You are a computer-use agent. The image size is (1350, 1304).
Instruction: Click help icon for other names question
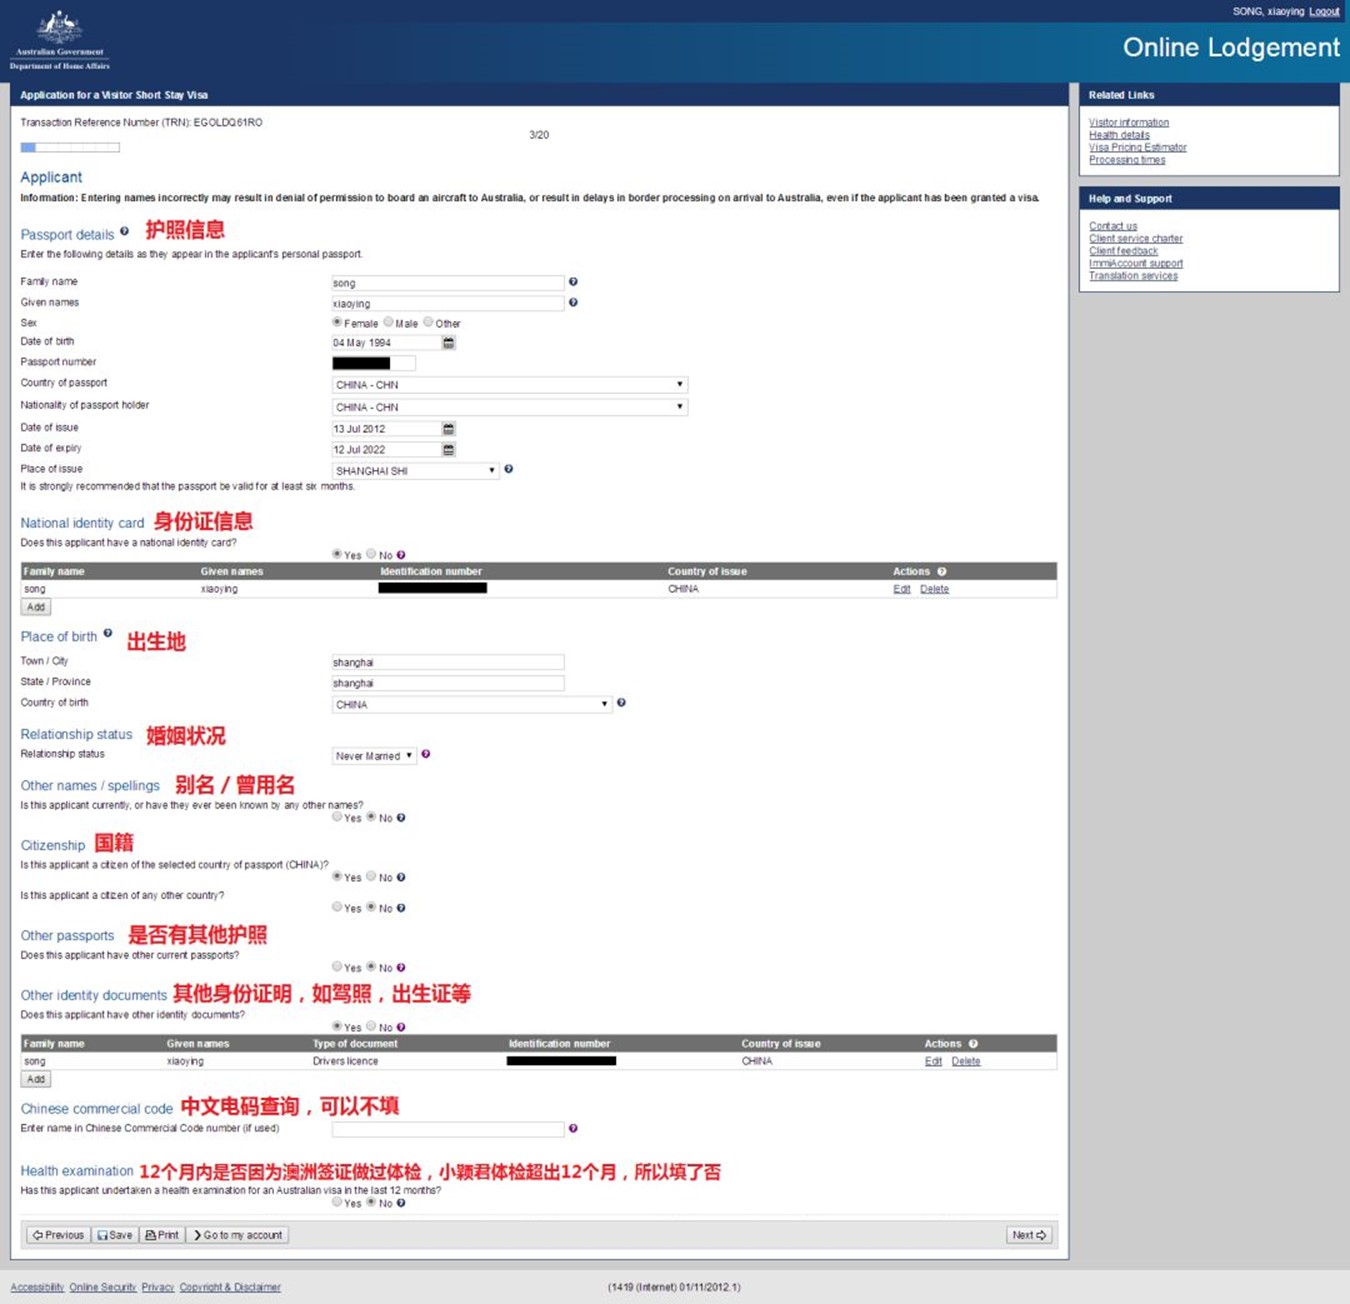[401, 818]
